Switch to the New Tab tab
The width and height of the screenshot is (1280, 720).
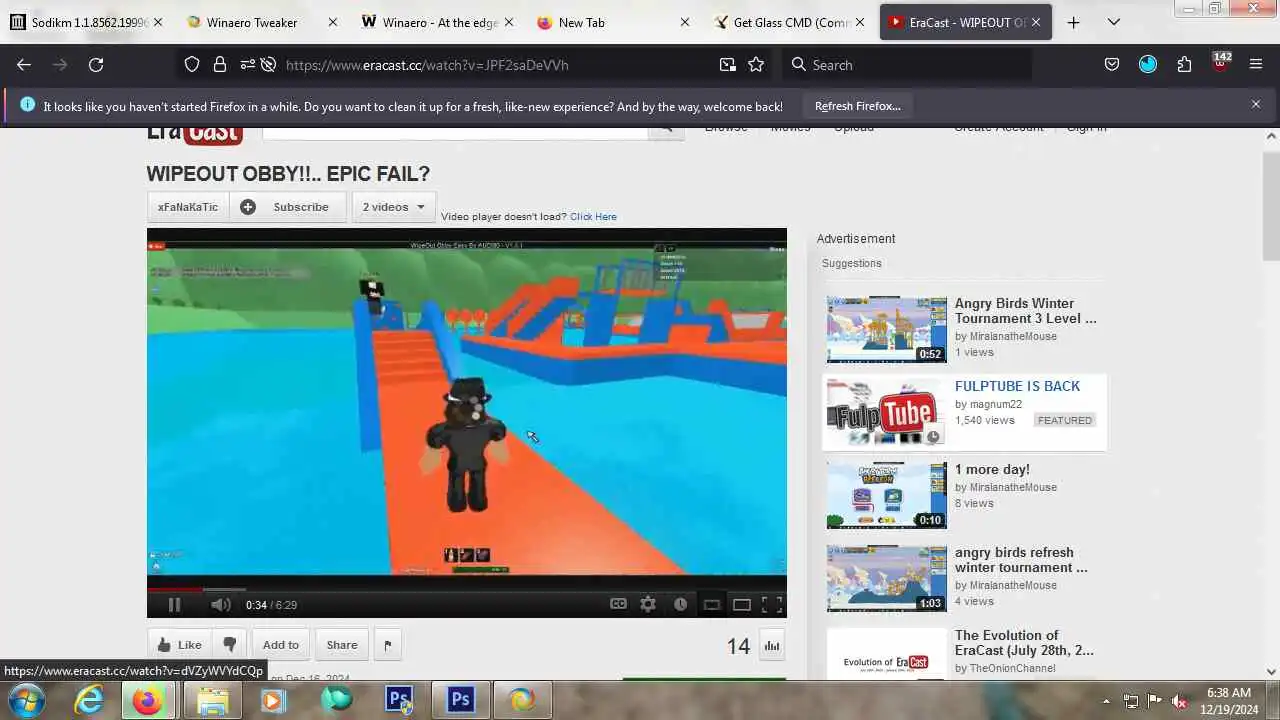tap(612, 22)
